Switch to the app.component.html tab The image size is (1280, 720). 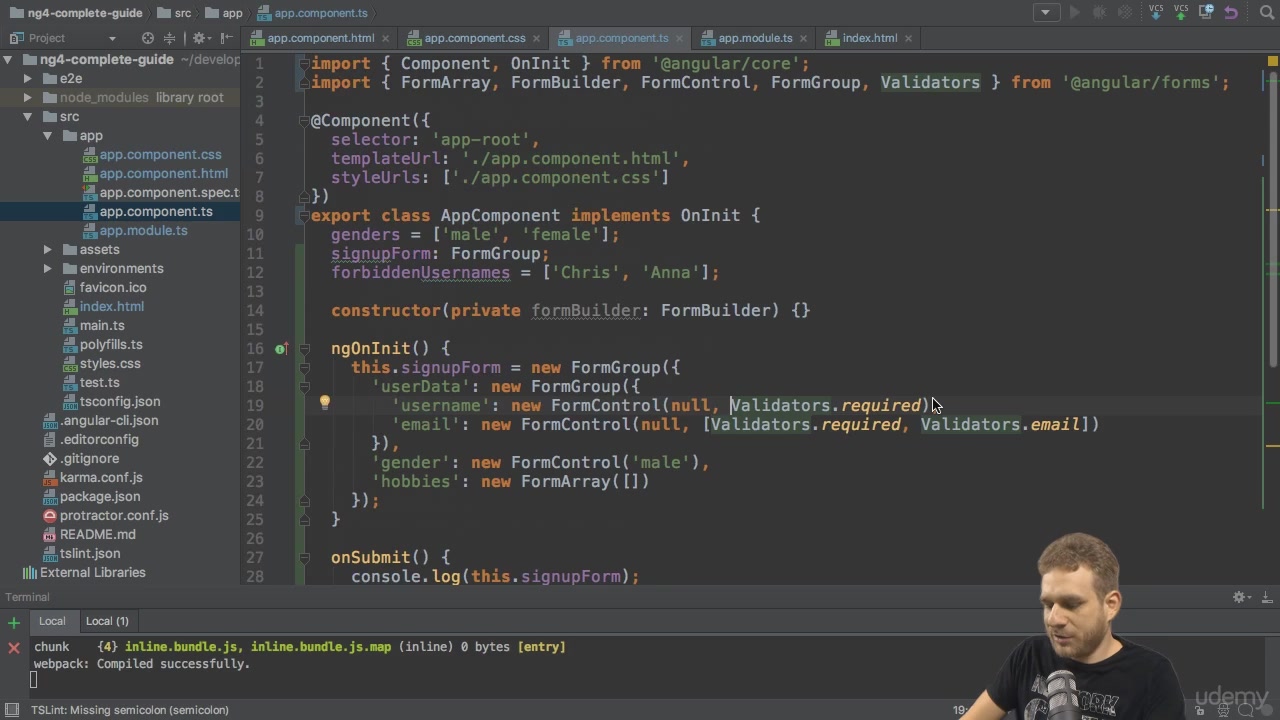point(320,38)
